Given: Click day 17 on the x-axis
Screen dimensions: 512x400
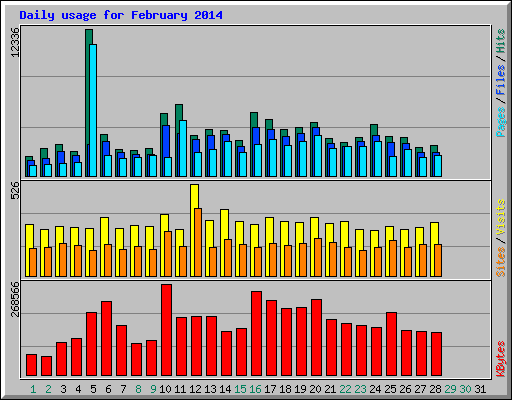Looking at the screenshot, I should 270,389.
